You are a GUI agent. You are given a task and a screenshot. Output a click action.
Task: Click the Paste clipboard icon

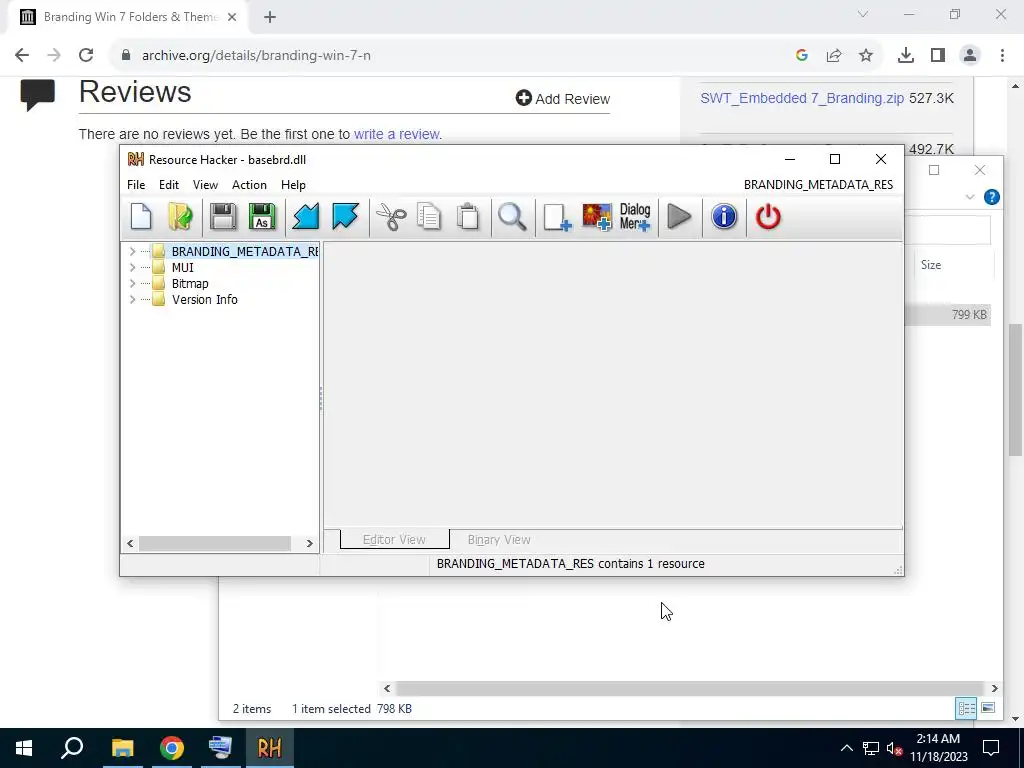(468, 217)
